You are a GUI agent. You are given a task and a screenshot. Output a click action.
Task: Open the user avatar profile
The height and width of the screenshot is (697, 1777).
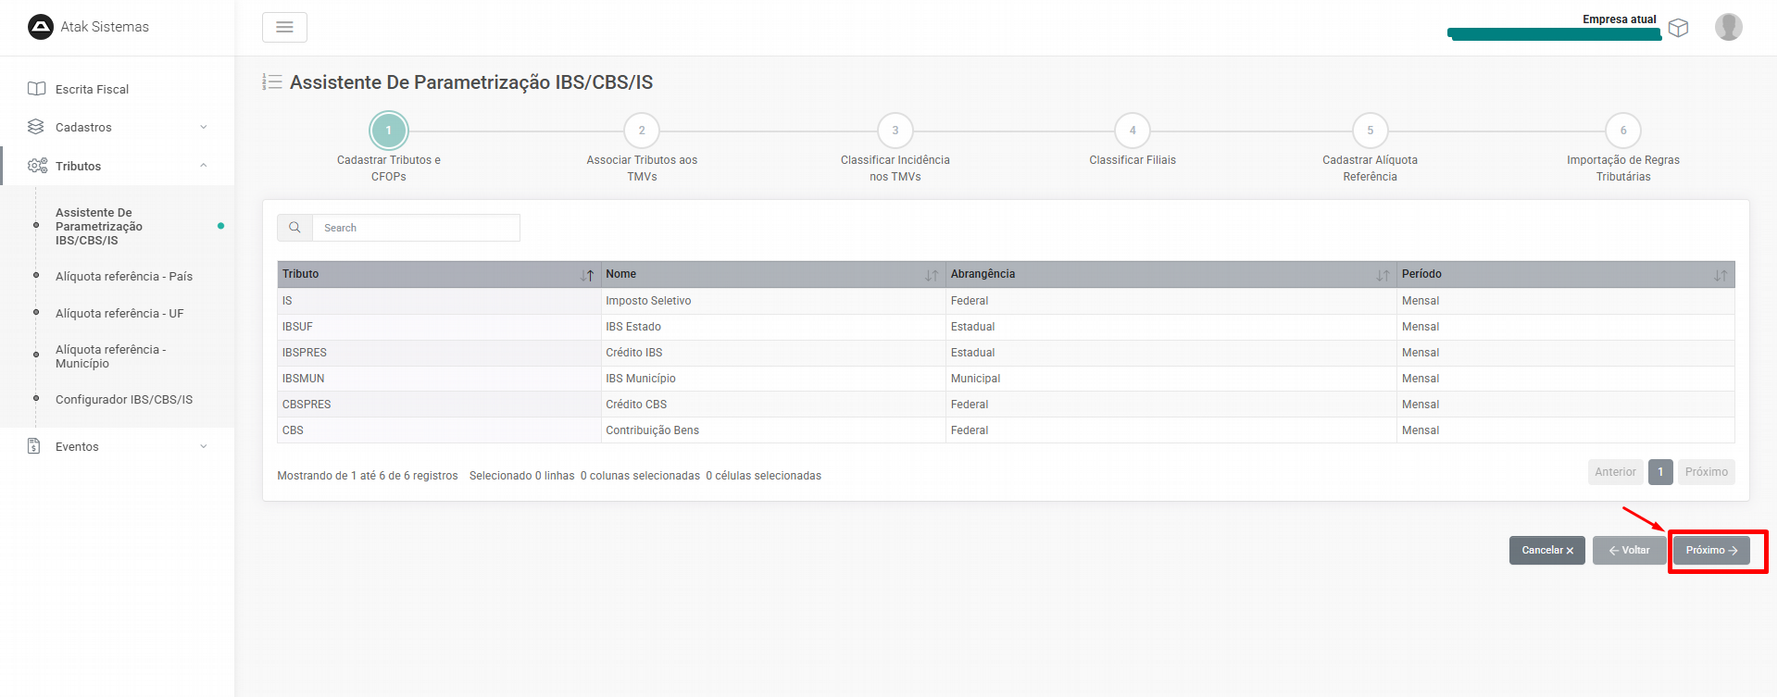point(1728,27)
